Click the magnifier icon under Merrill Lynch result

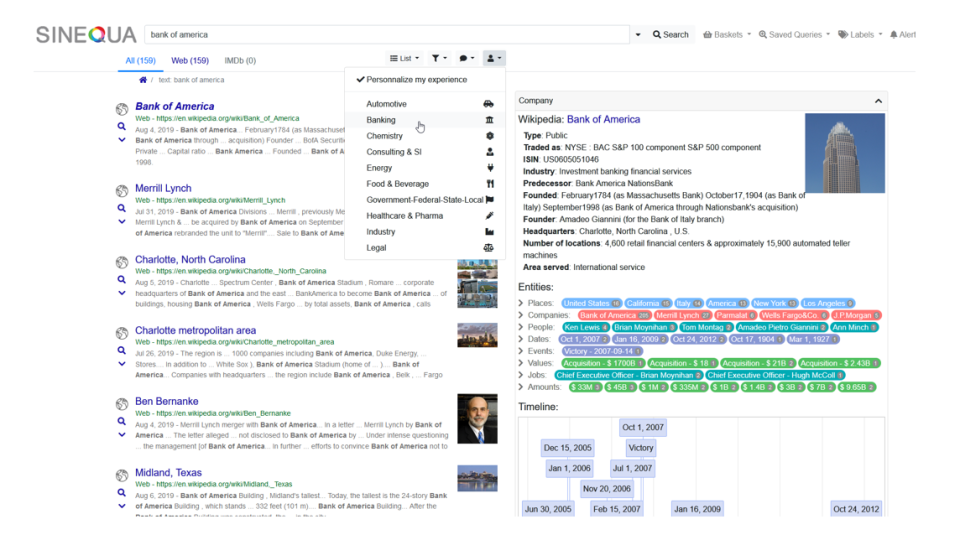tap(121, 208)
